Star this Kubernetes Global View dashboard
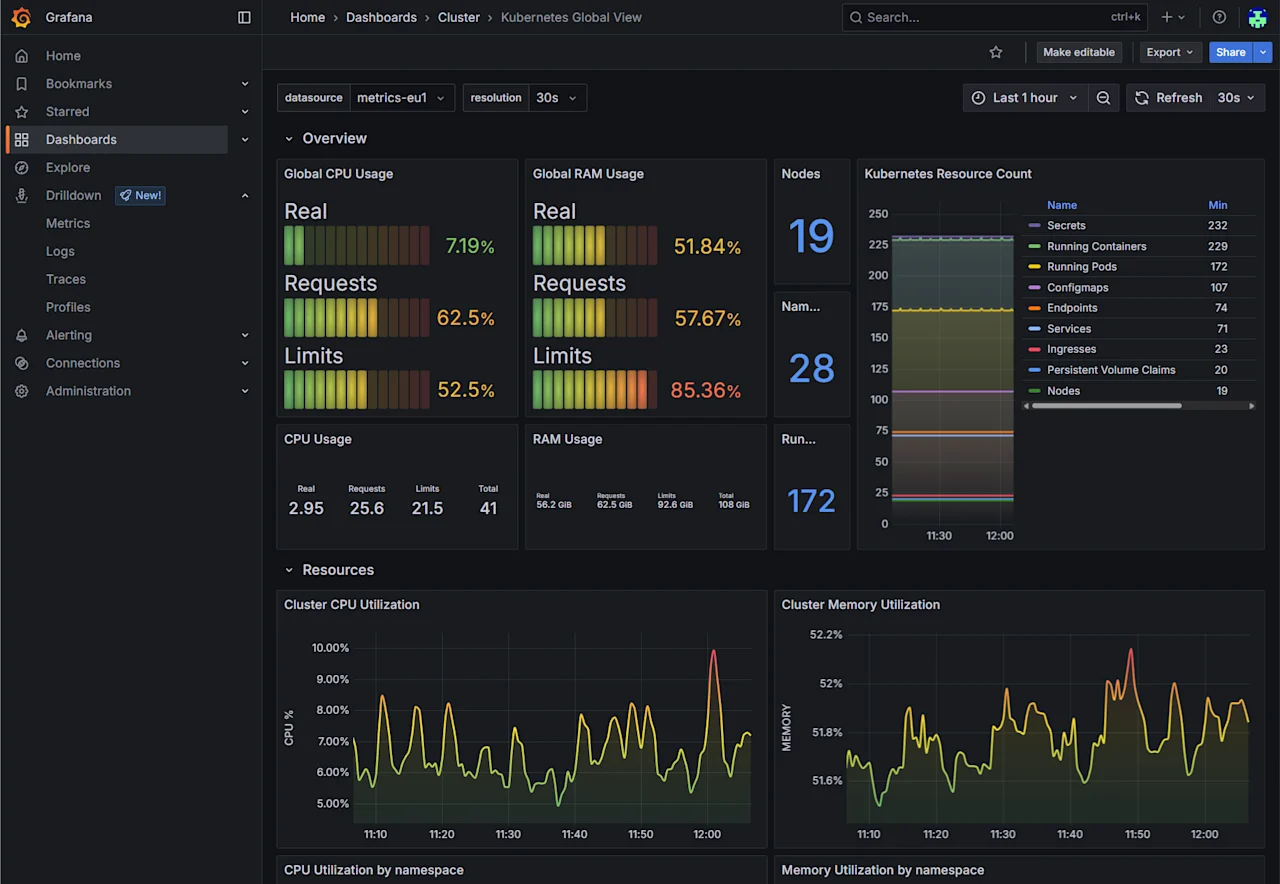The image size is (1280, 884). pos(995,51)
